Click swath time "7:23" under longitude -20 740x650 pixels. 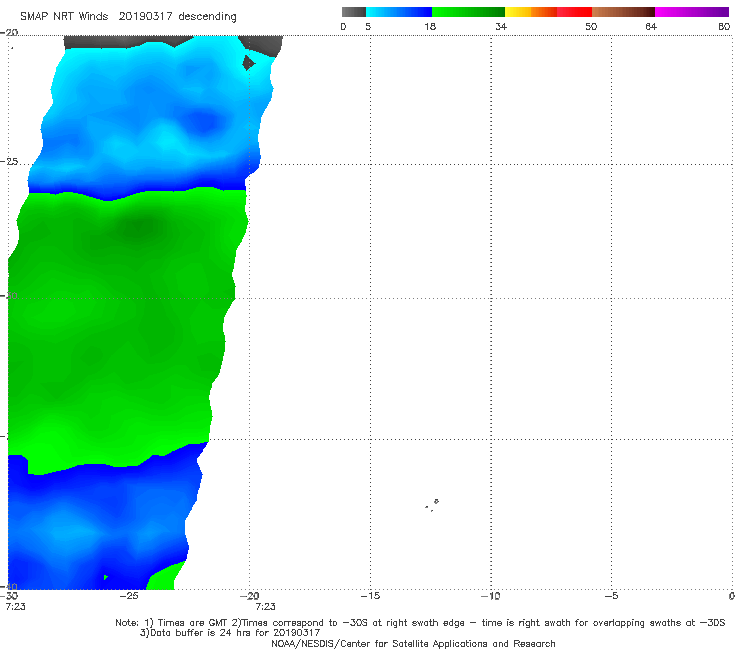(x=265, y=607)
